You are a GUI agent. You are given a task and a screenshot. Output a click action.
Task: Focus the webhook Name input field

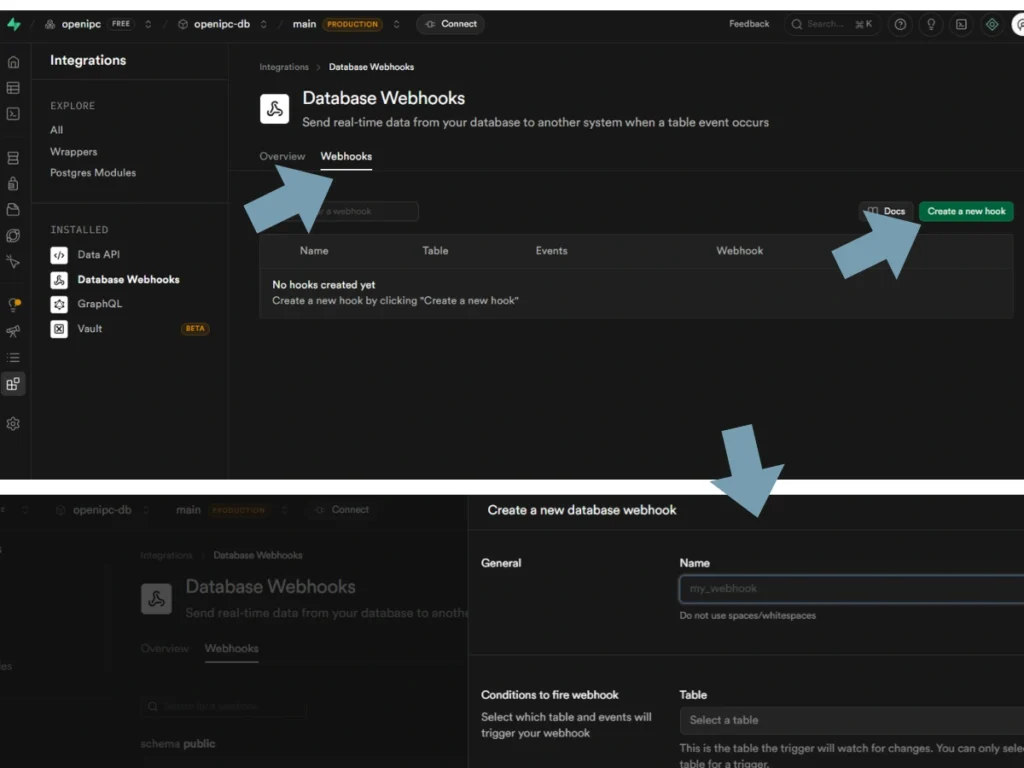coord(852,589)
